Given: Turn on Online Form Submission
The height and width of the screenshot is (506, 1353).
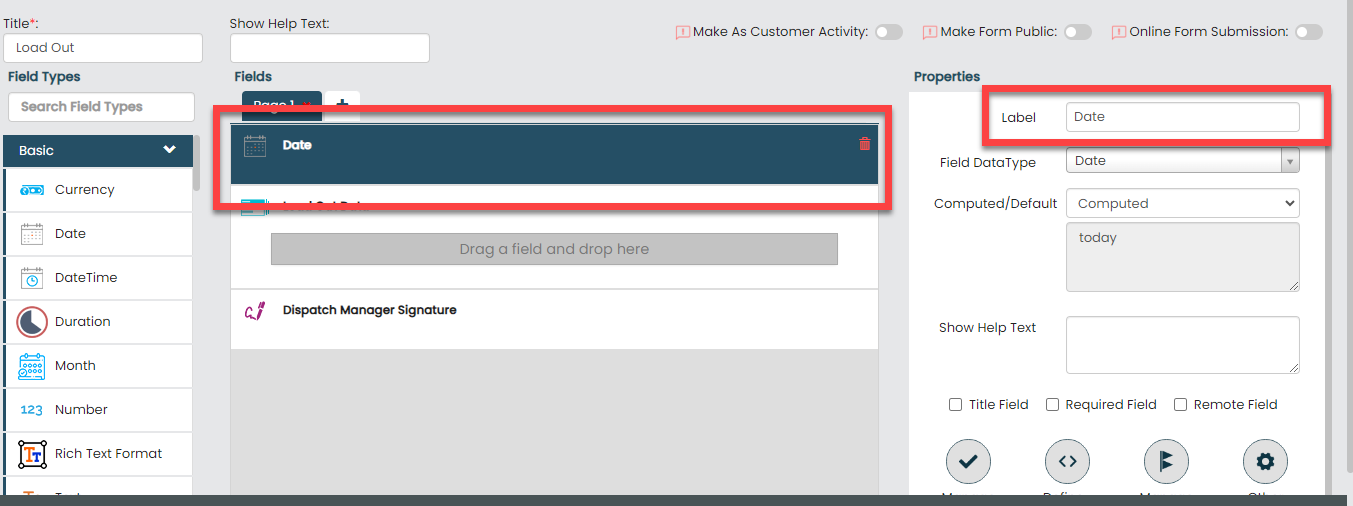Looking at the screenshot, I should [1308, 32].
